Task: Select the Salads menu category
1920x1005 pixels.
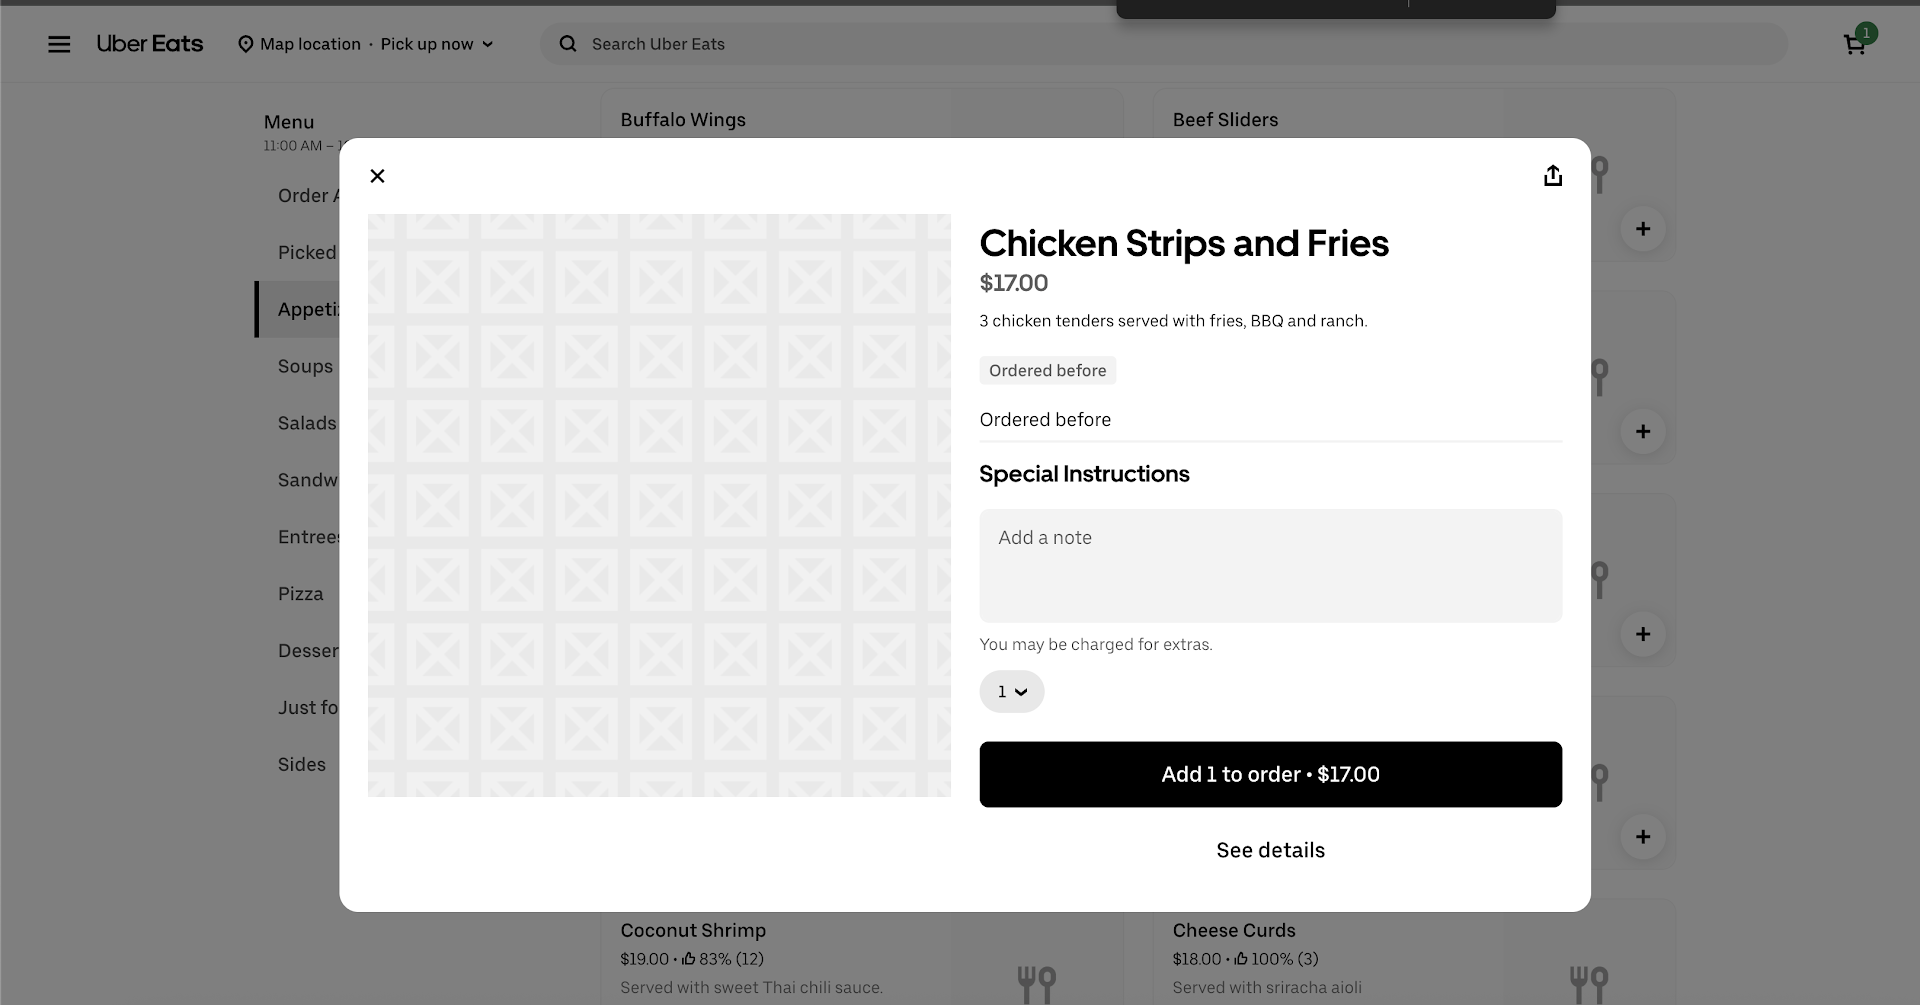Action: [x=306, y=423]
